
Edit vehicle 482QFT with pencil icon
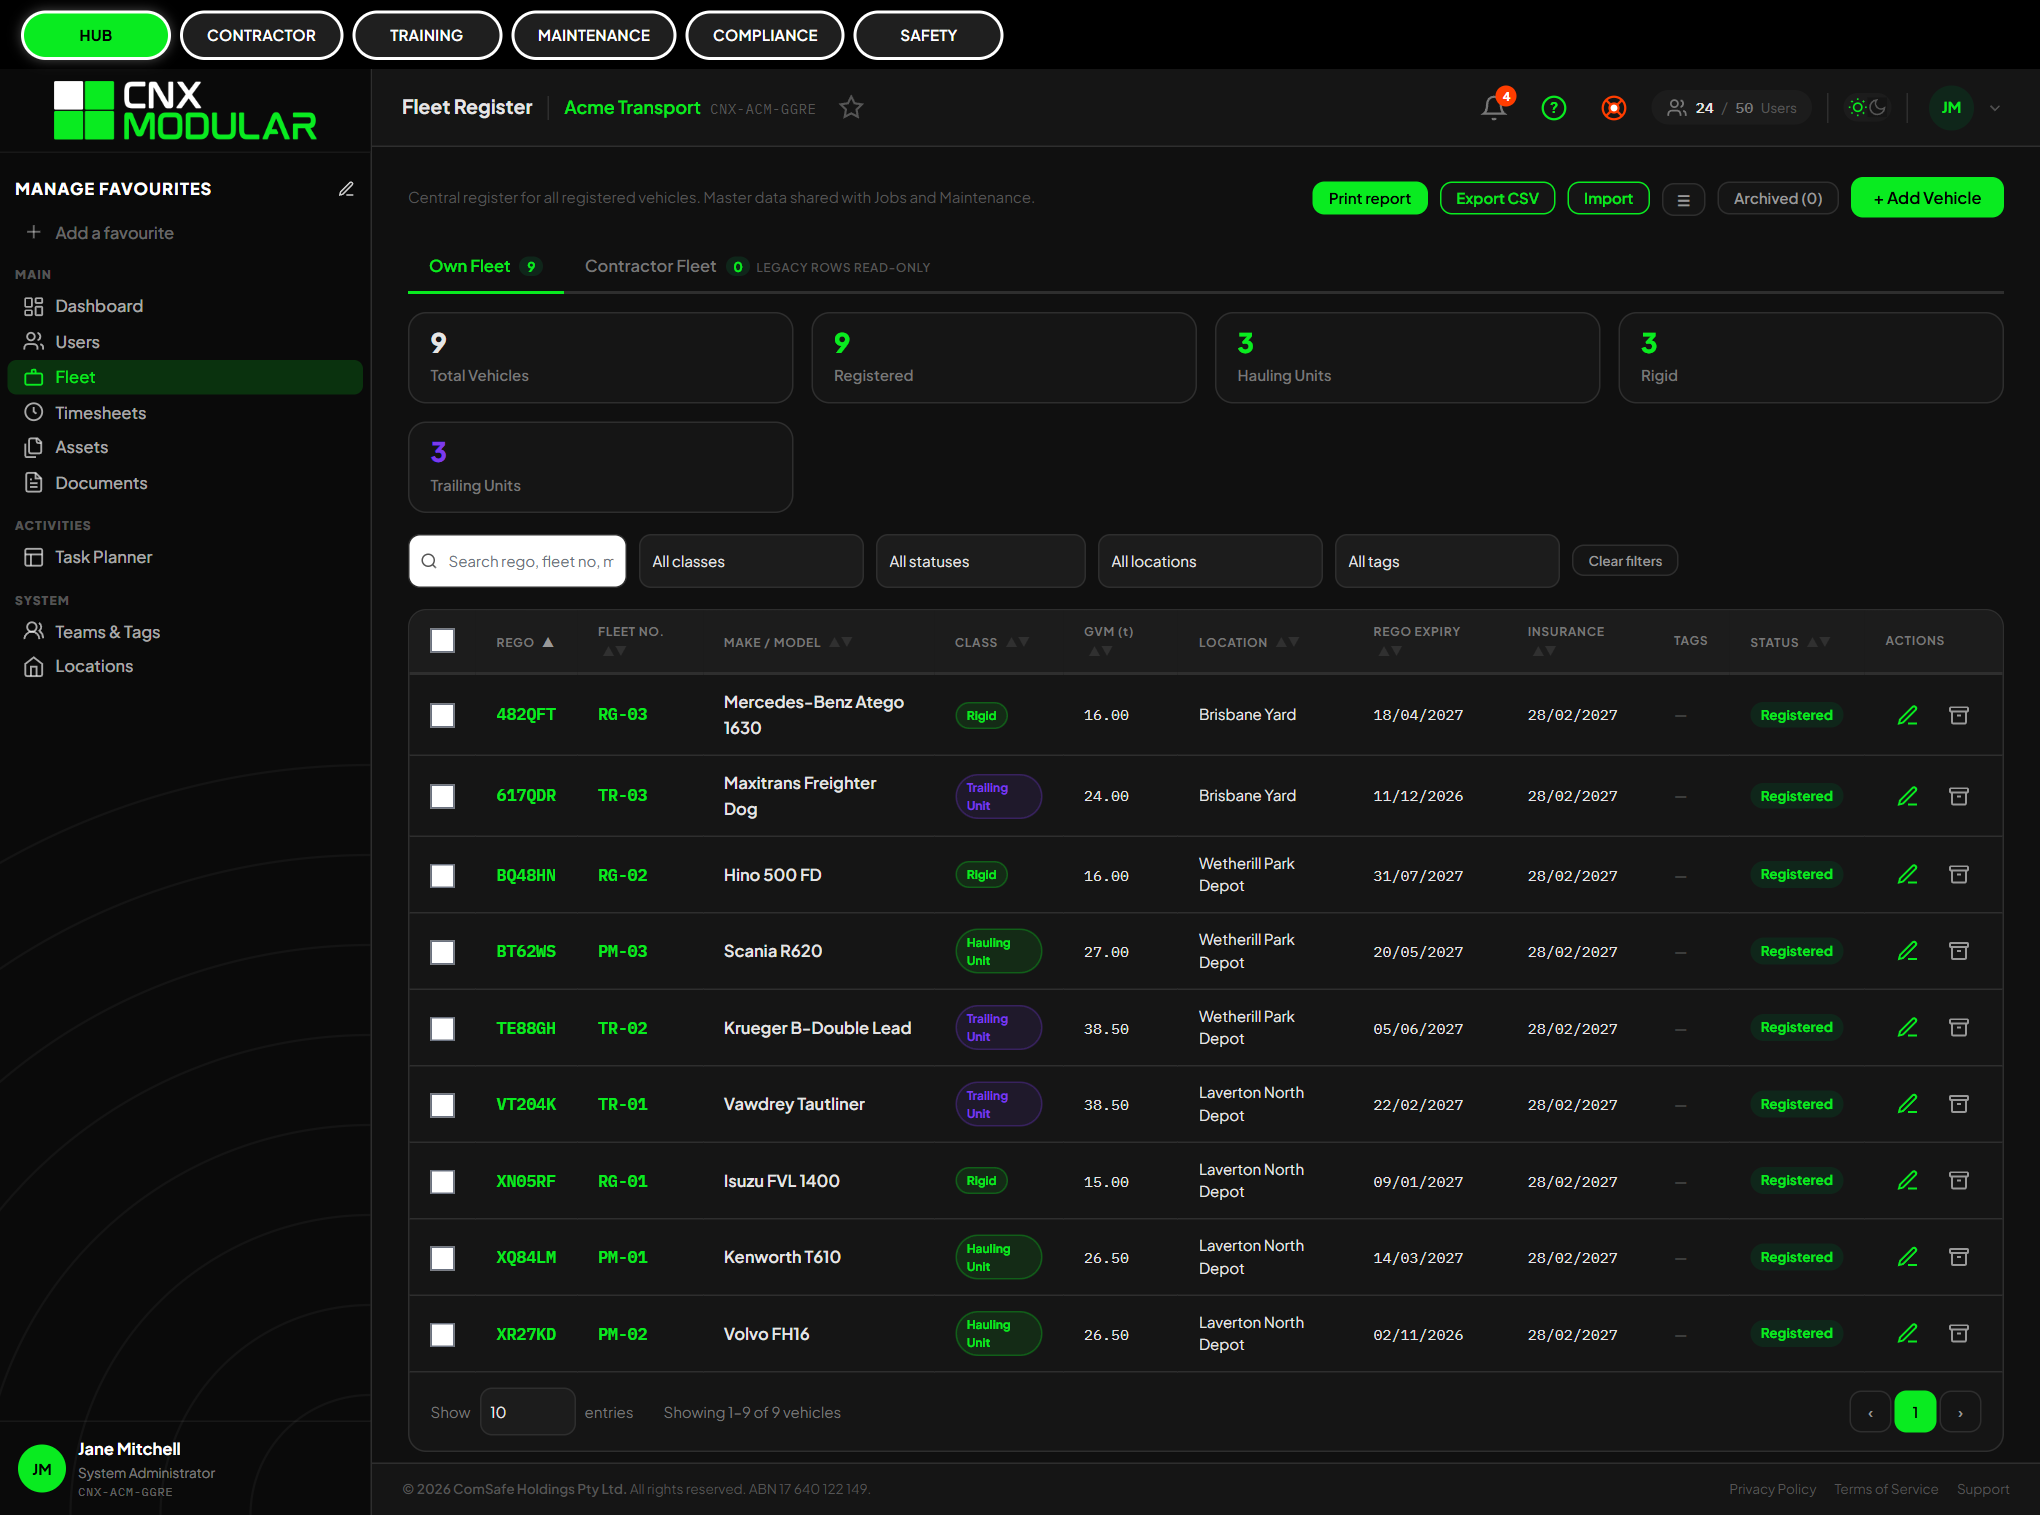(1908, 715)
